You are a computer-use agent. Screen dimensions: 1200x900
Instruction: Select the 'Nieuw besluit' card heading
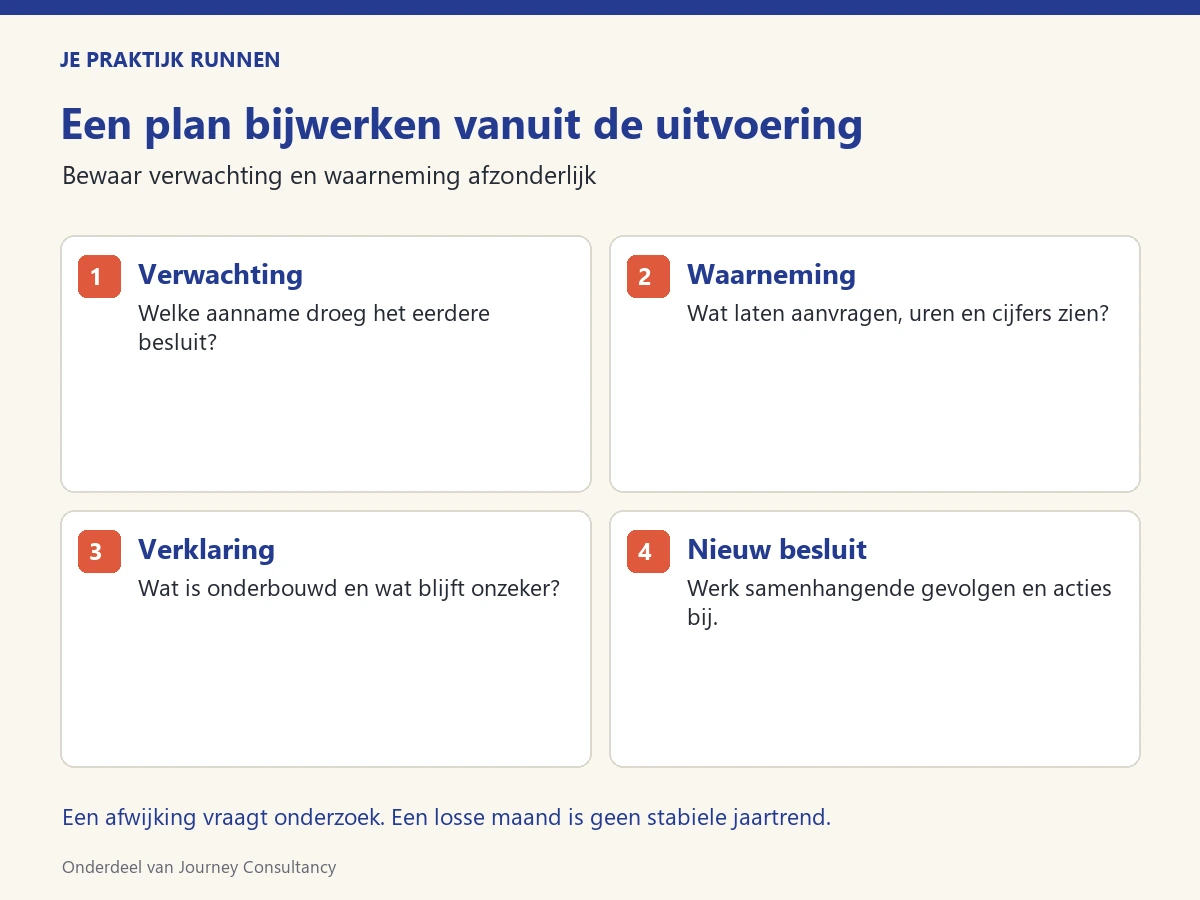[x=777, y=550]
